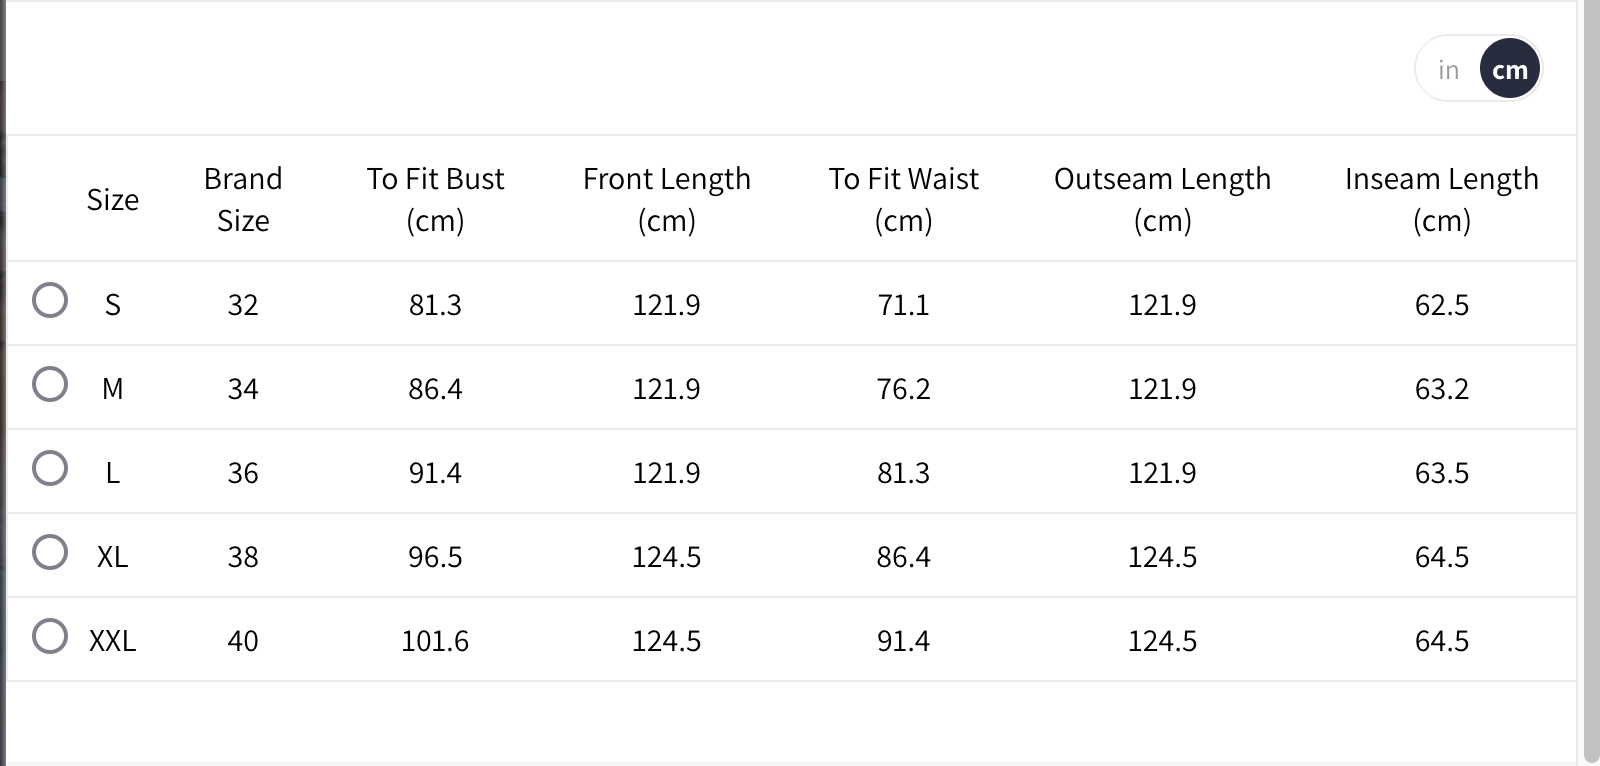Select the S size radio button

[50, 300]
